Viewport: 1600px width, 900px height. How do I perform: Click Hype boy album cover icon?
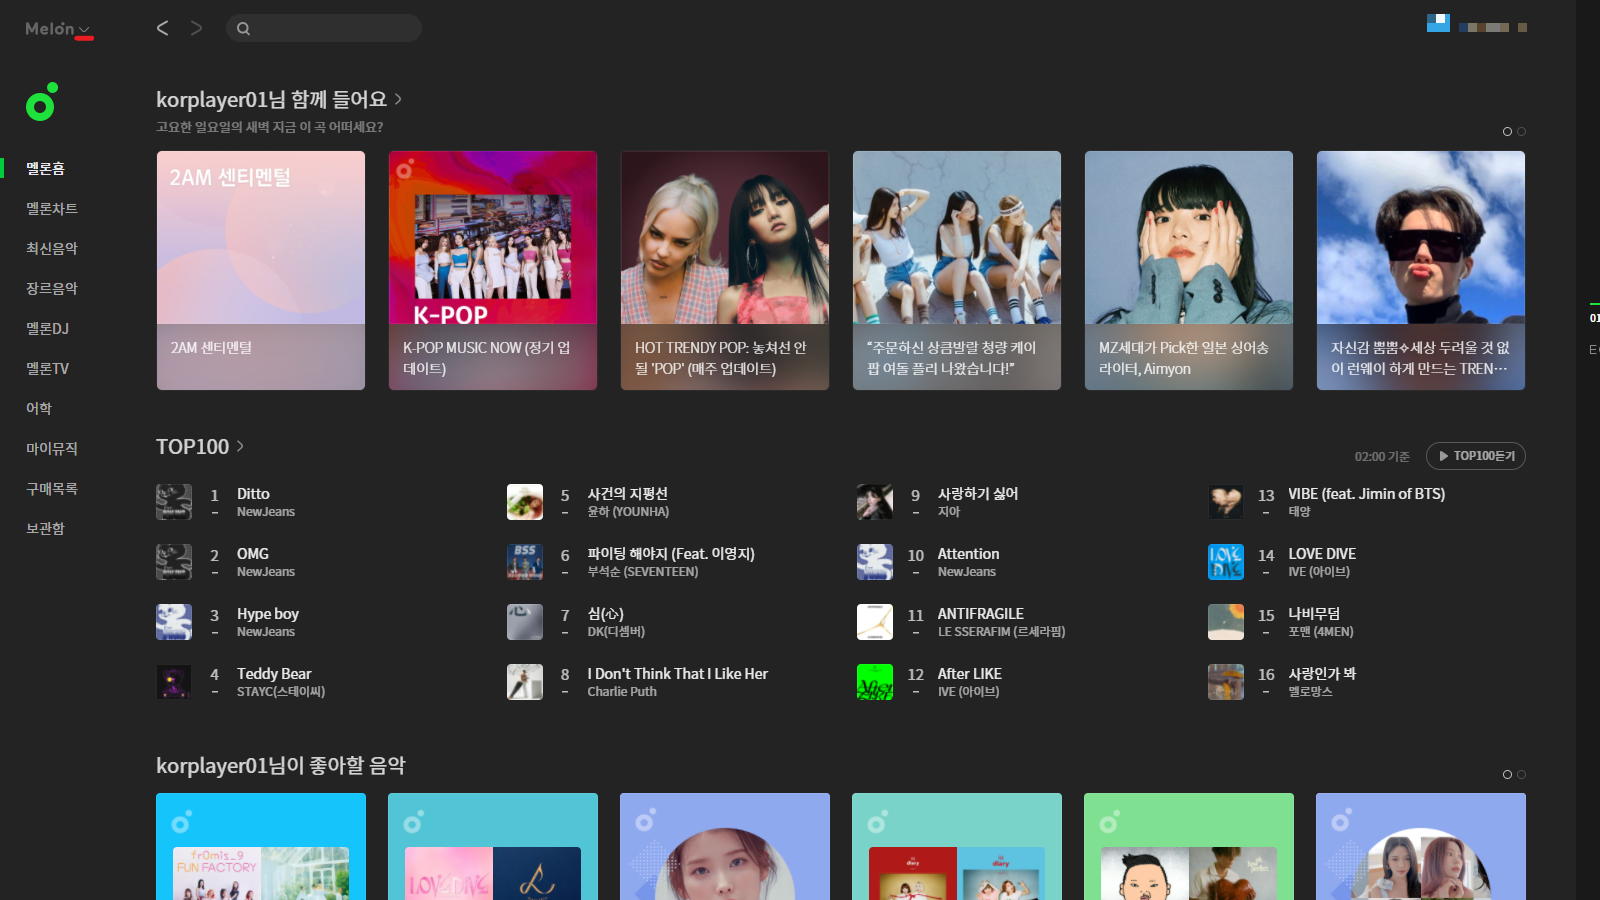point(174,622)
